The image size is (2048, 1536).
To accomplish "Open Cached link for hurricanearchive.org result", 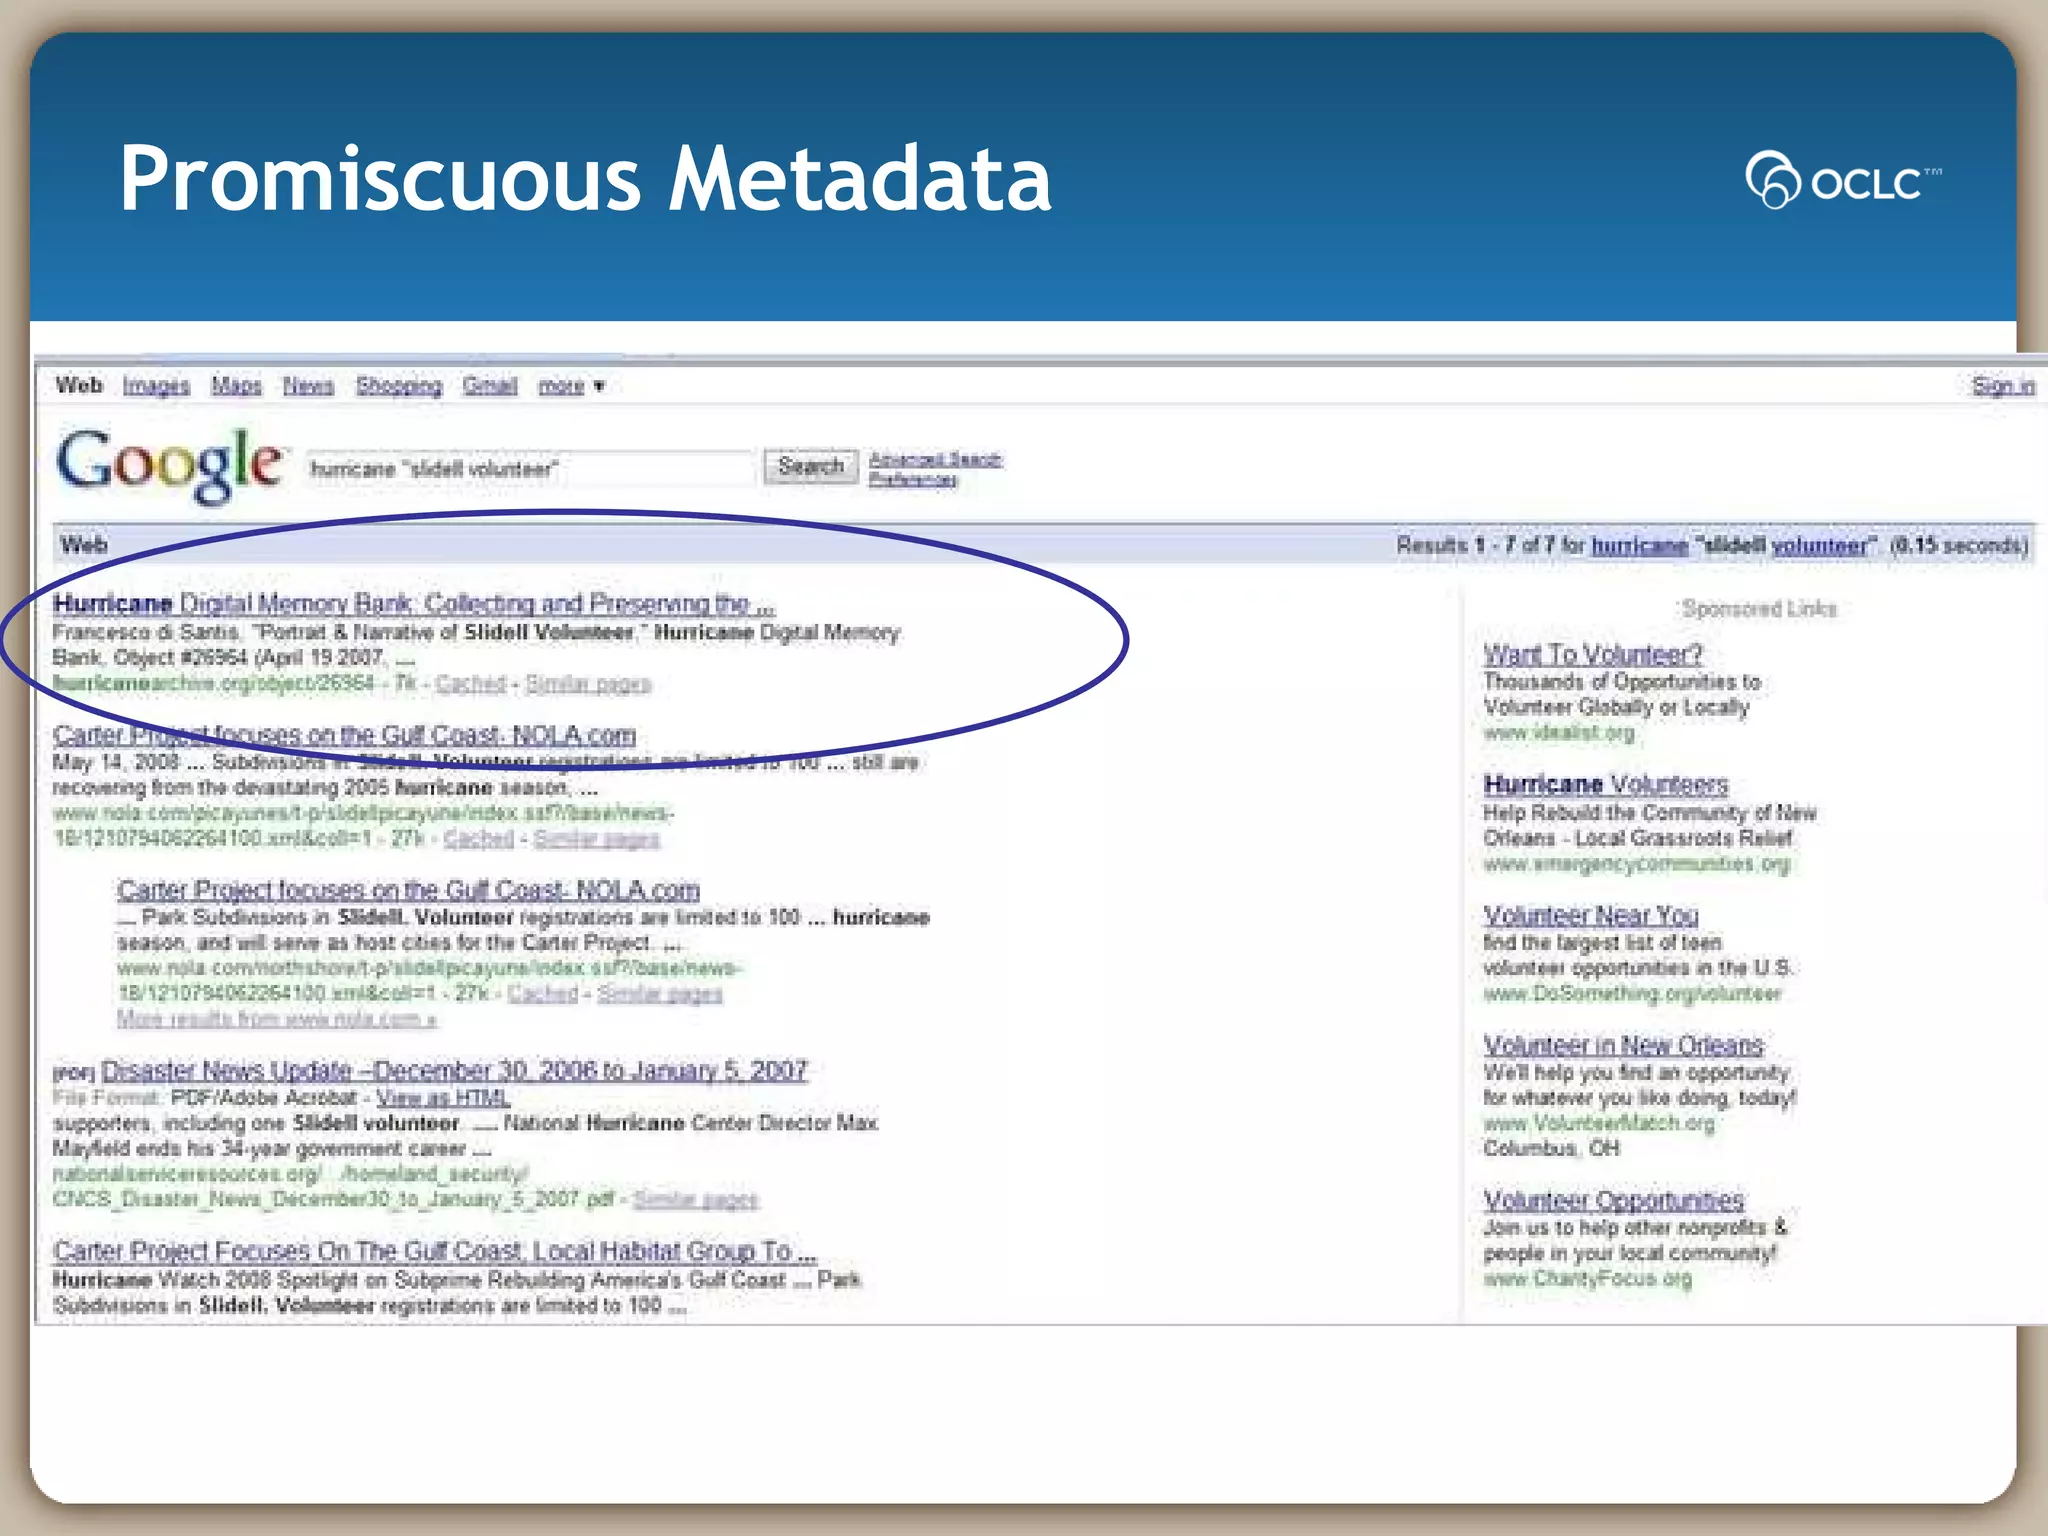I will click(470, 684).
